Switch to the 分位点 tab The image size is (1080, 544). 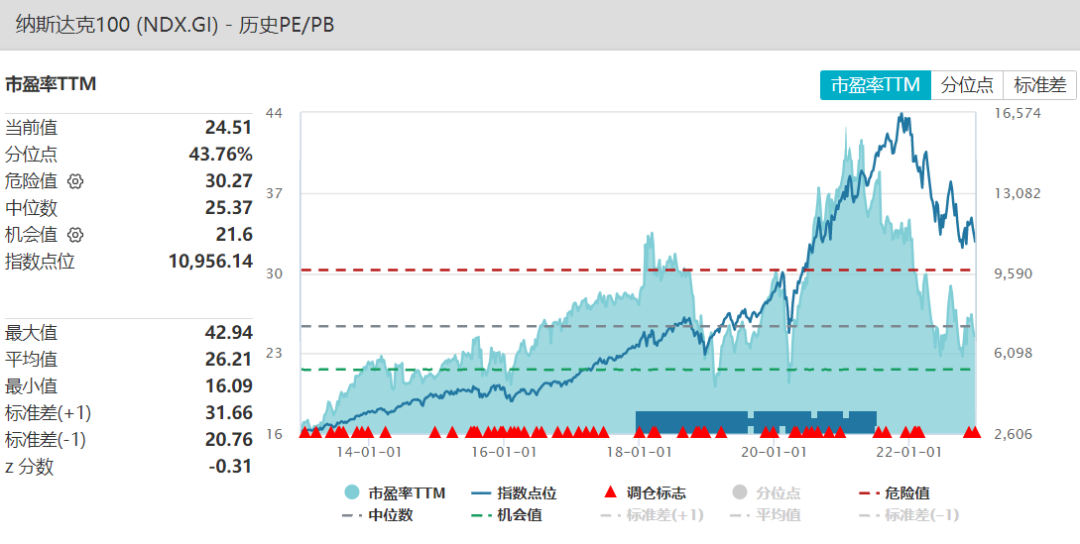[967, 85]
